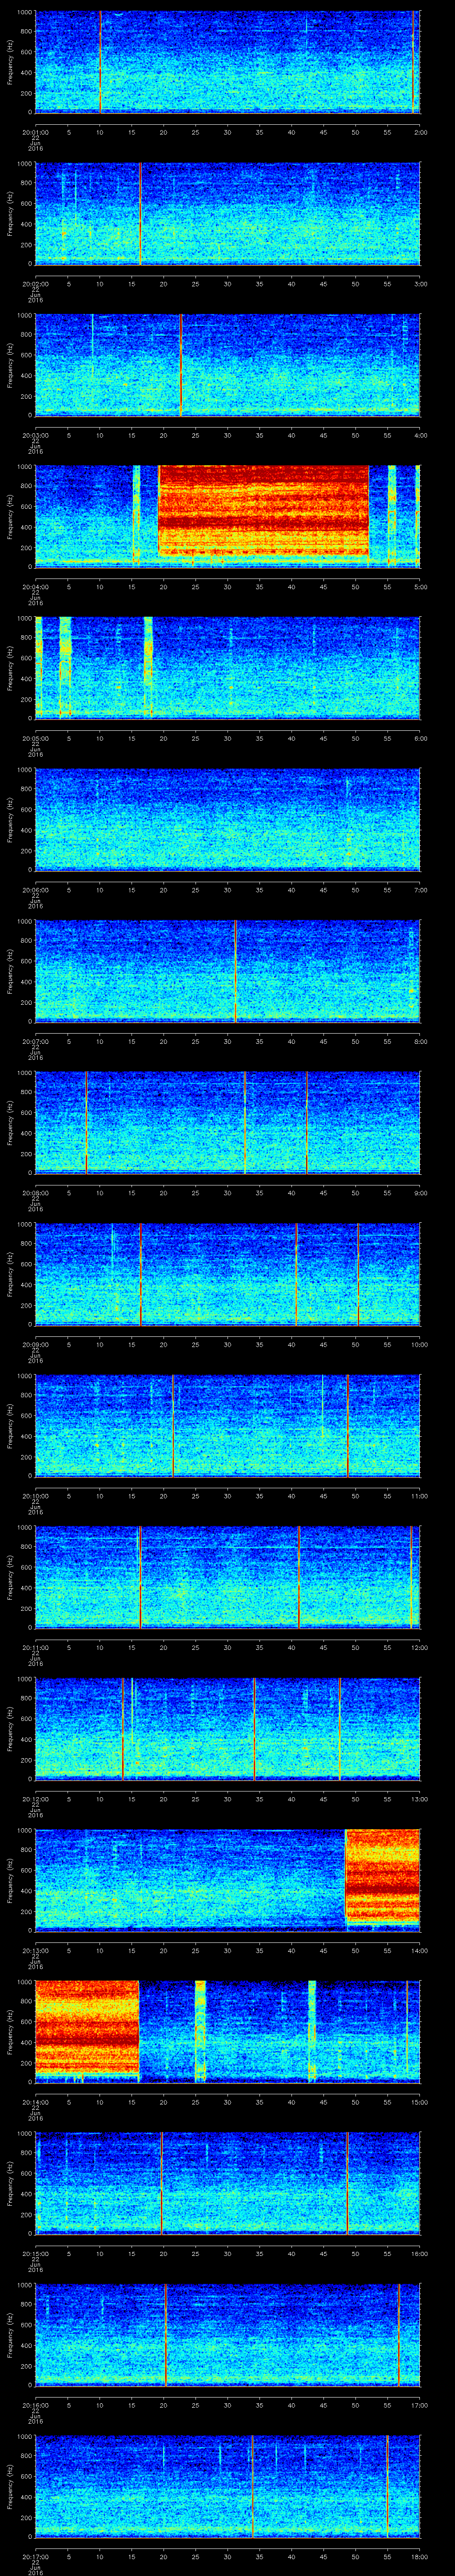Click the 45-second tick label under the 20:06:00 panel

[323, 890]
